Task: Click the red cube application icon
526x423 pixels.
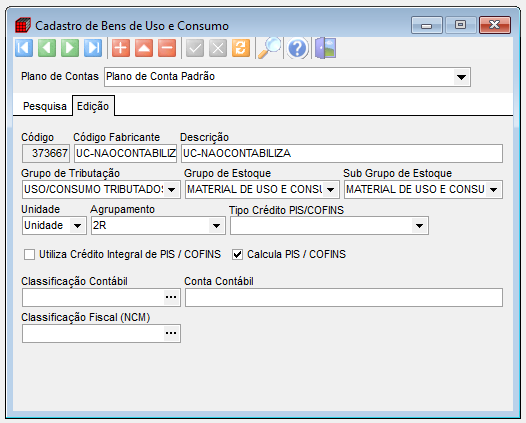Action: point(23,25)
